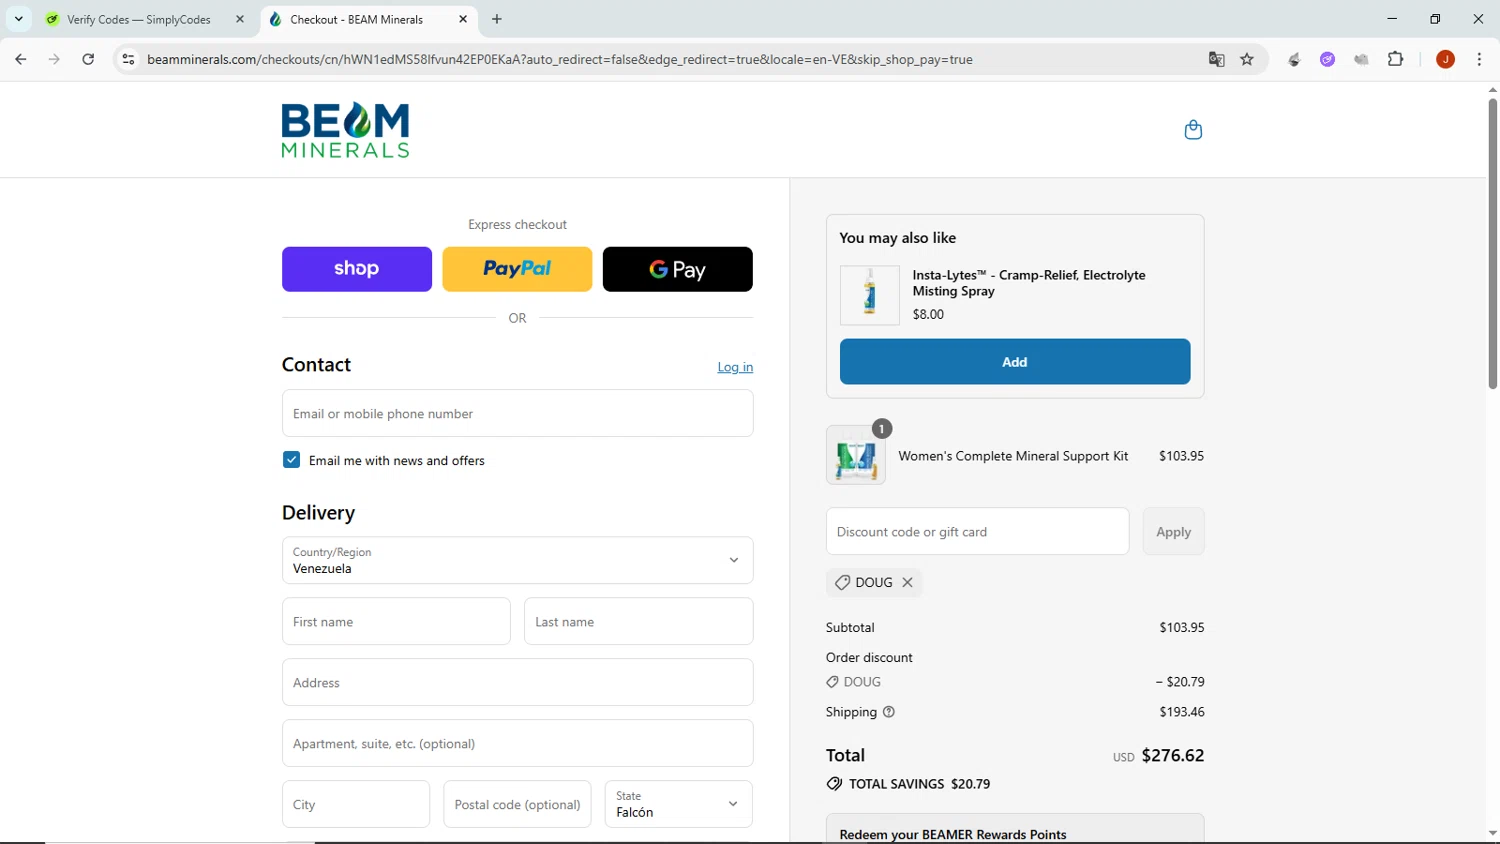View site information icon in address bar
Screen dimensions: 1500x844
tap(128, 59)
